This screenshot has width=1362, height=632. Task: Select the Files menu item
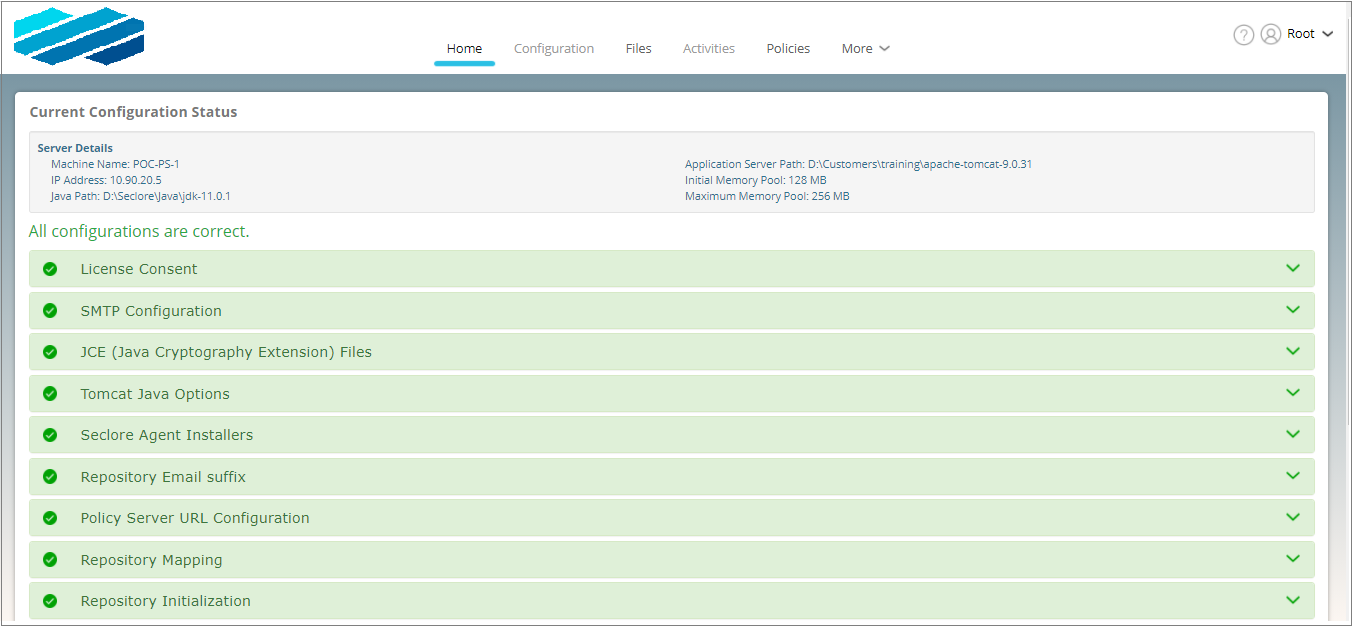[638, 48]
